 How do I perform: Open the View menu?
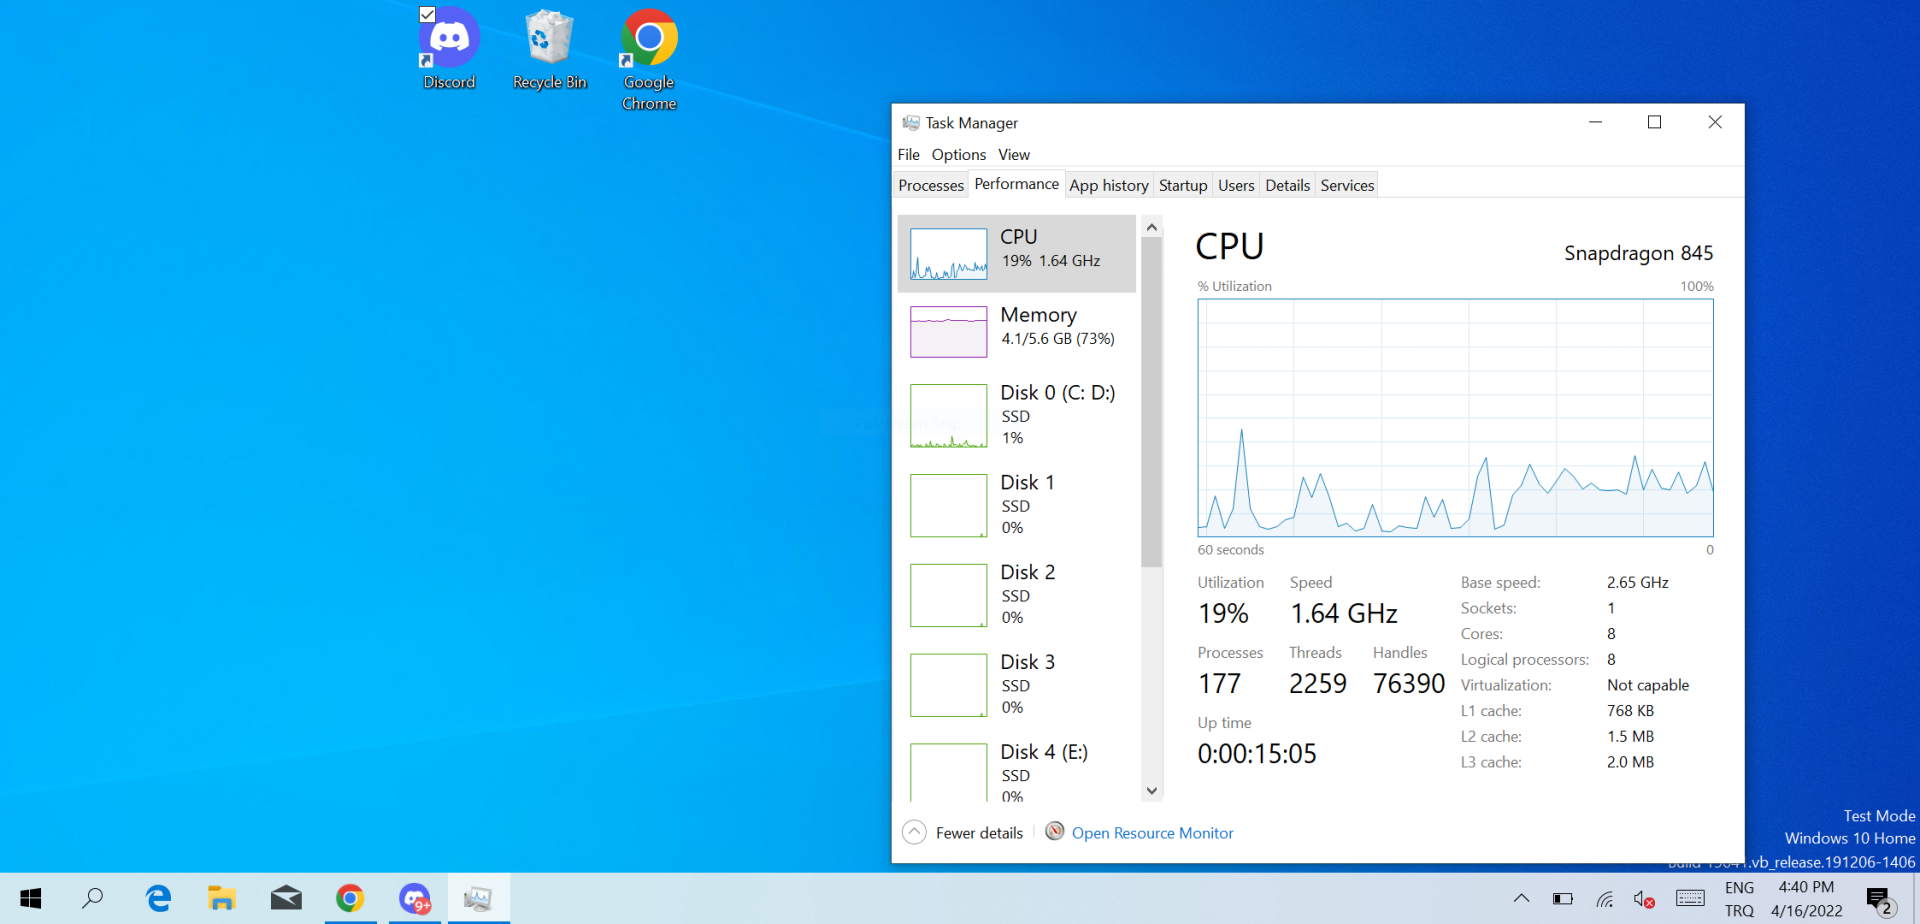tap(1013, 154)
